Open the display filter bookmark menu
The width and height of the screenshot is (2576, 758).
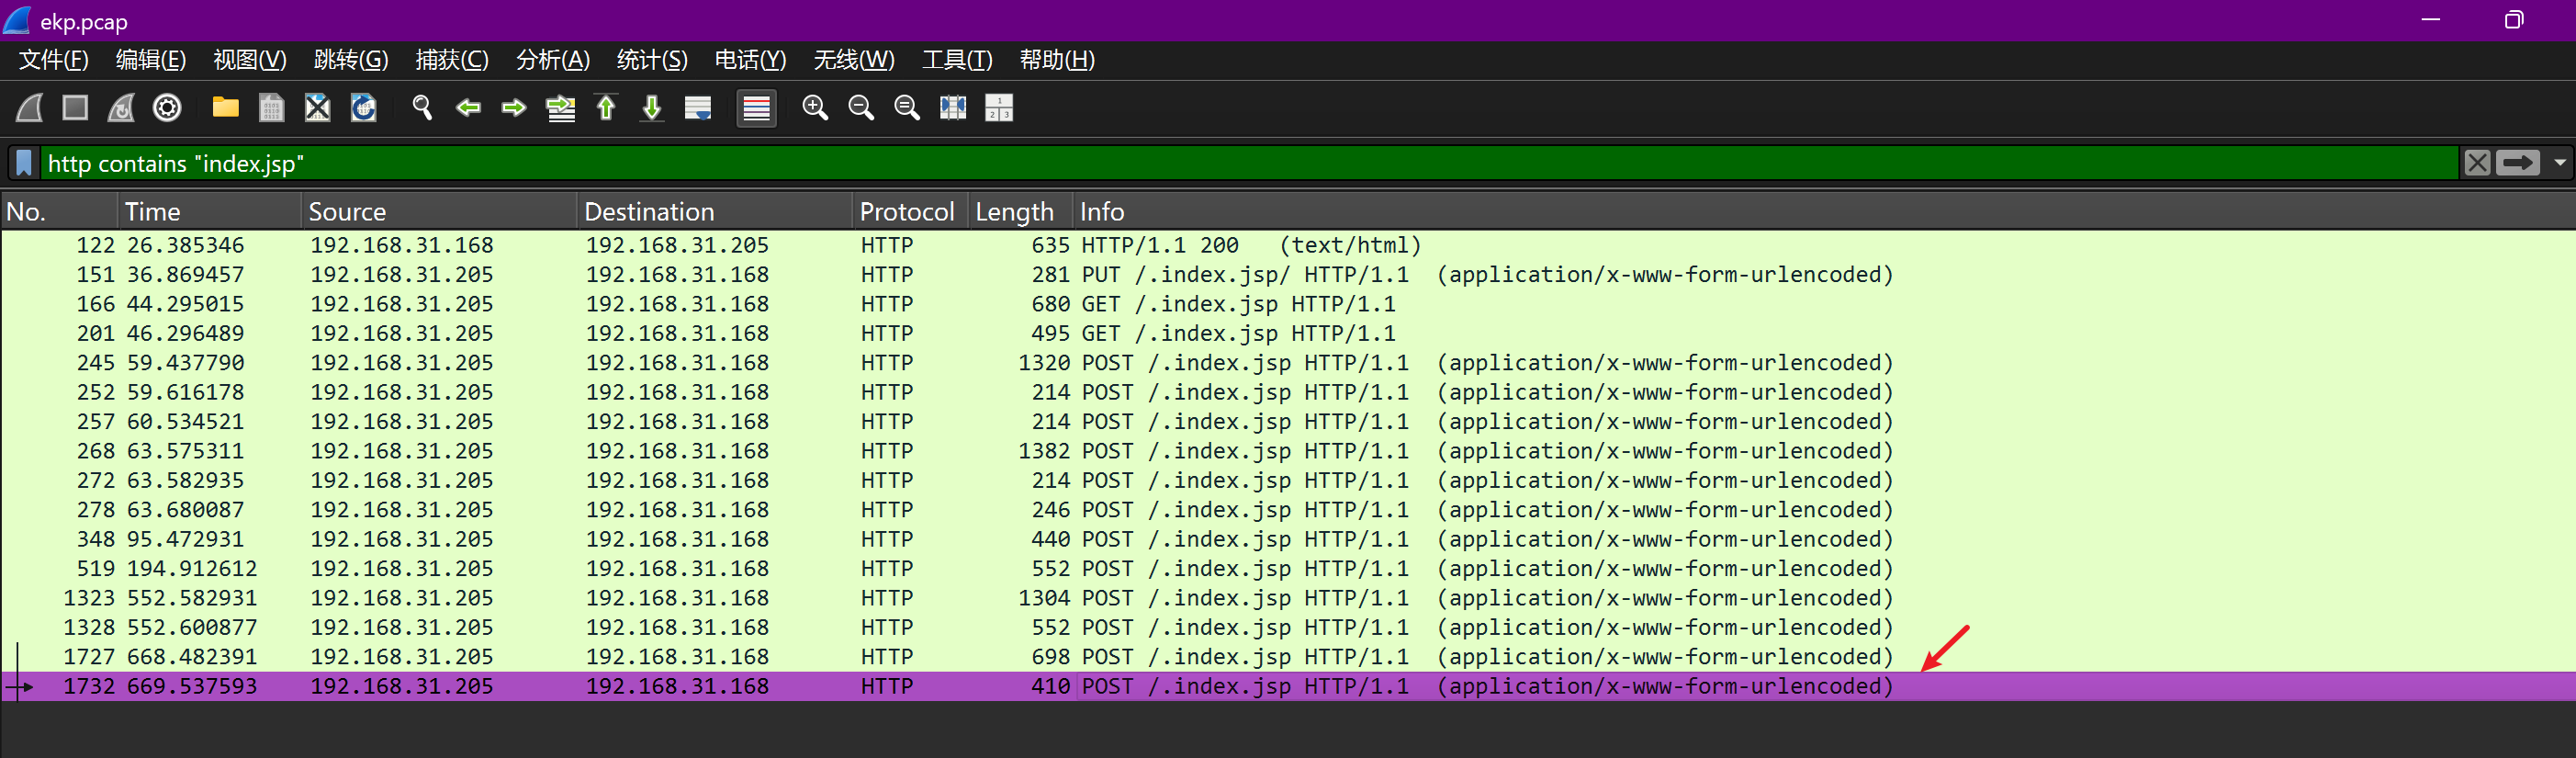point(25,163)
